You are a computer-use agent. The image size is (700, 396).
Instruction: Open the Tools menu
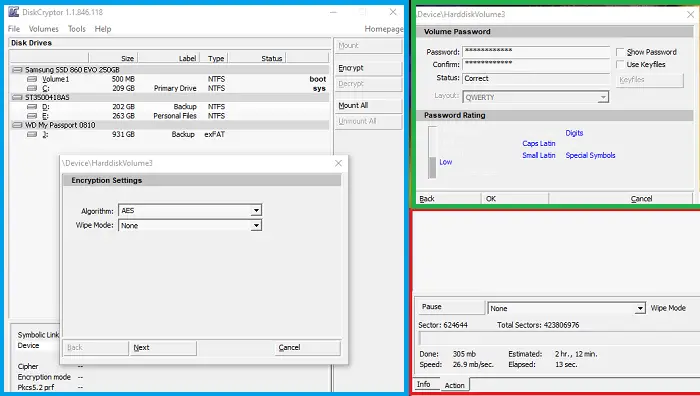click(x=77, y=29)
